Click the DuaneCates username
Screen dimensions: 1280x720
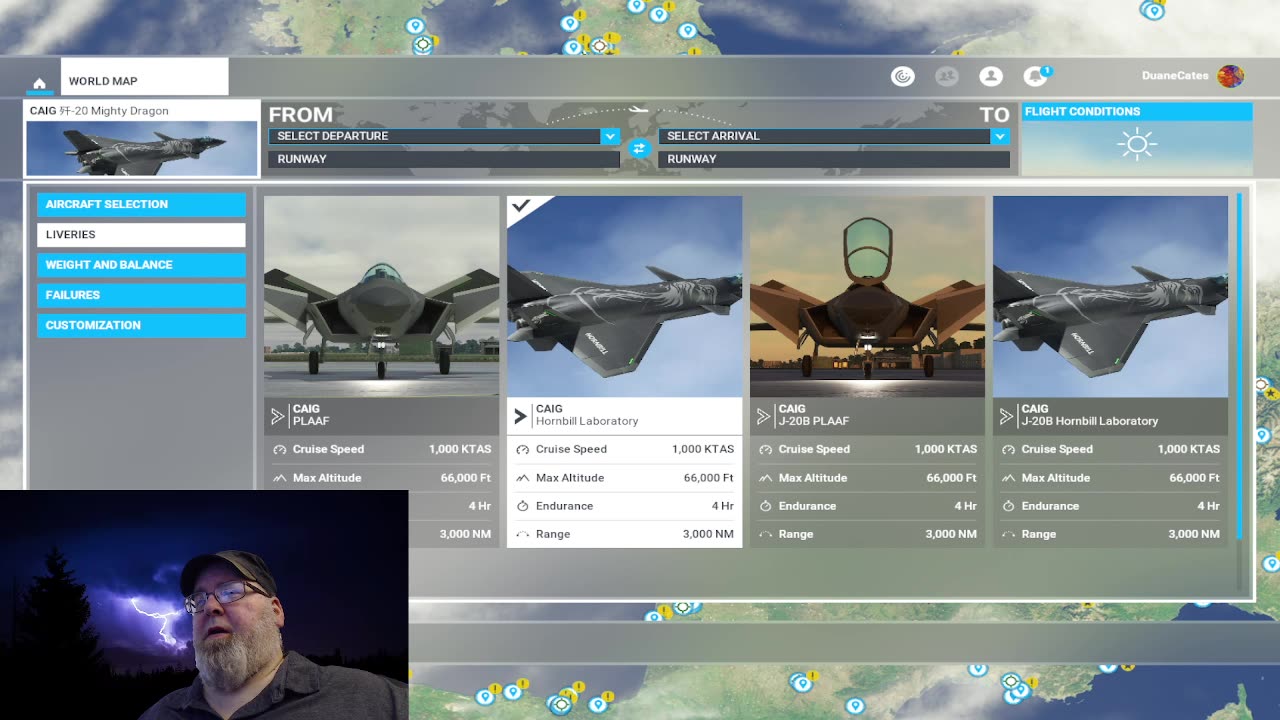[1175, 76]
